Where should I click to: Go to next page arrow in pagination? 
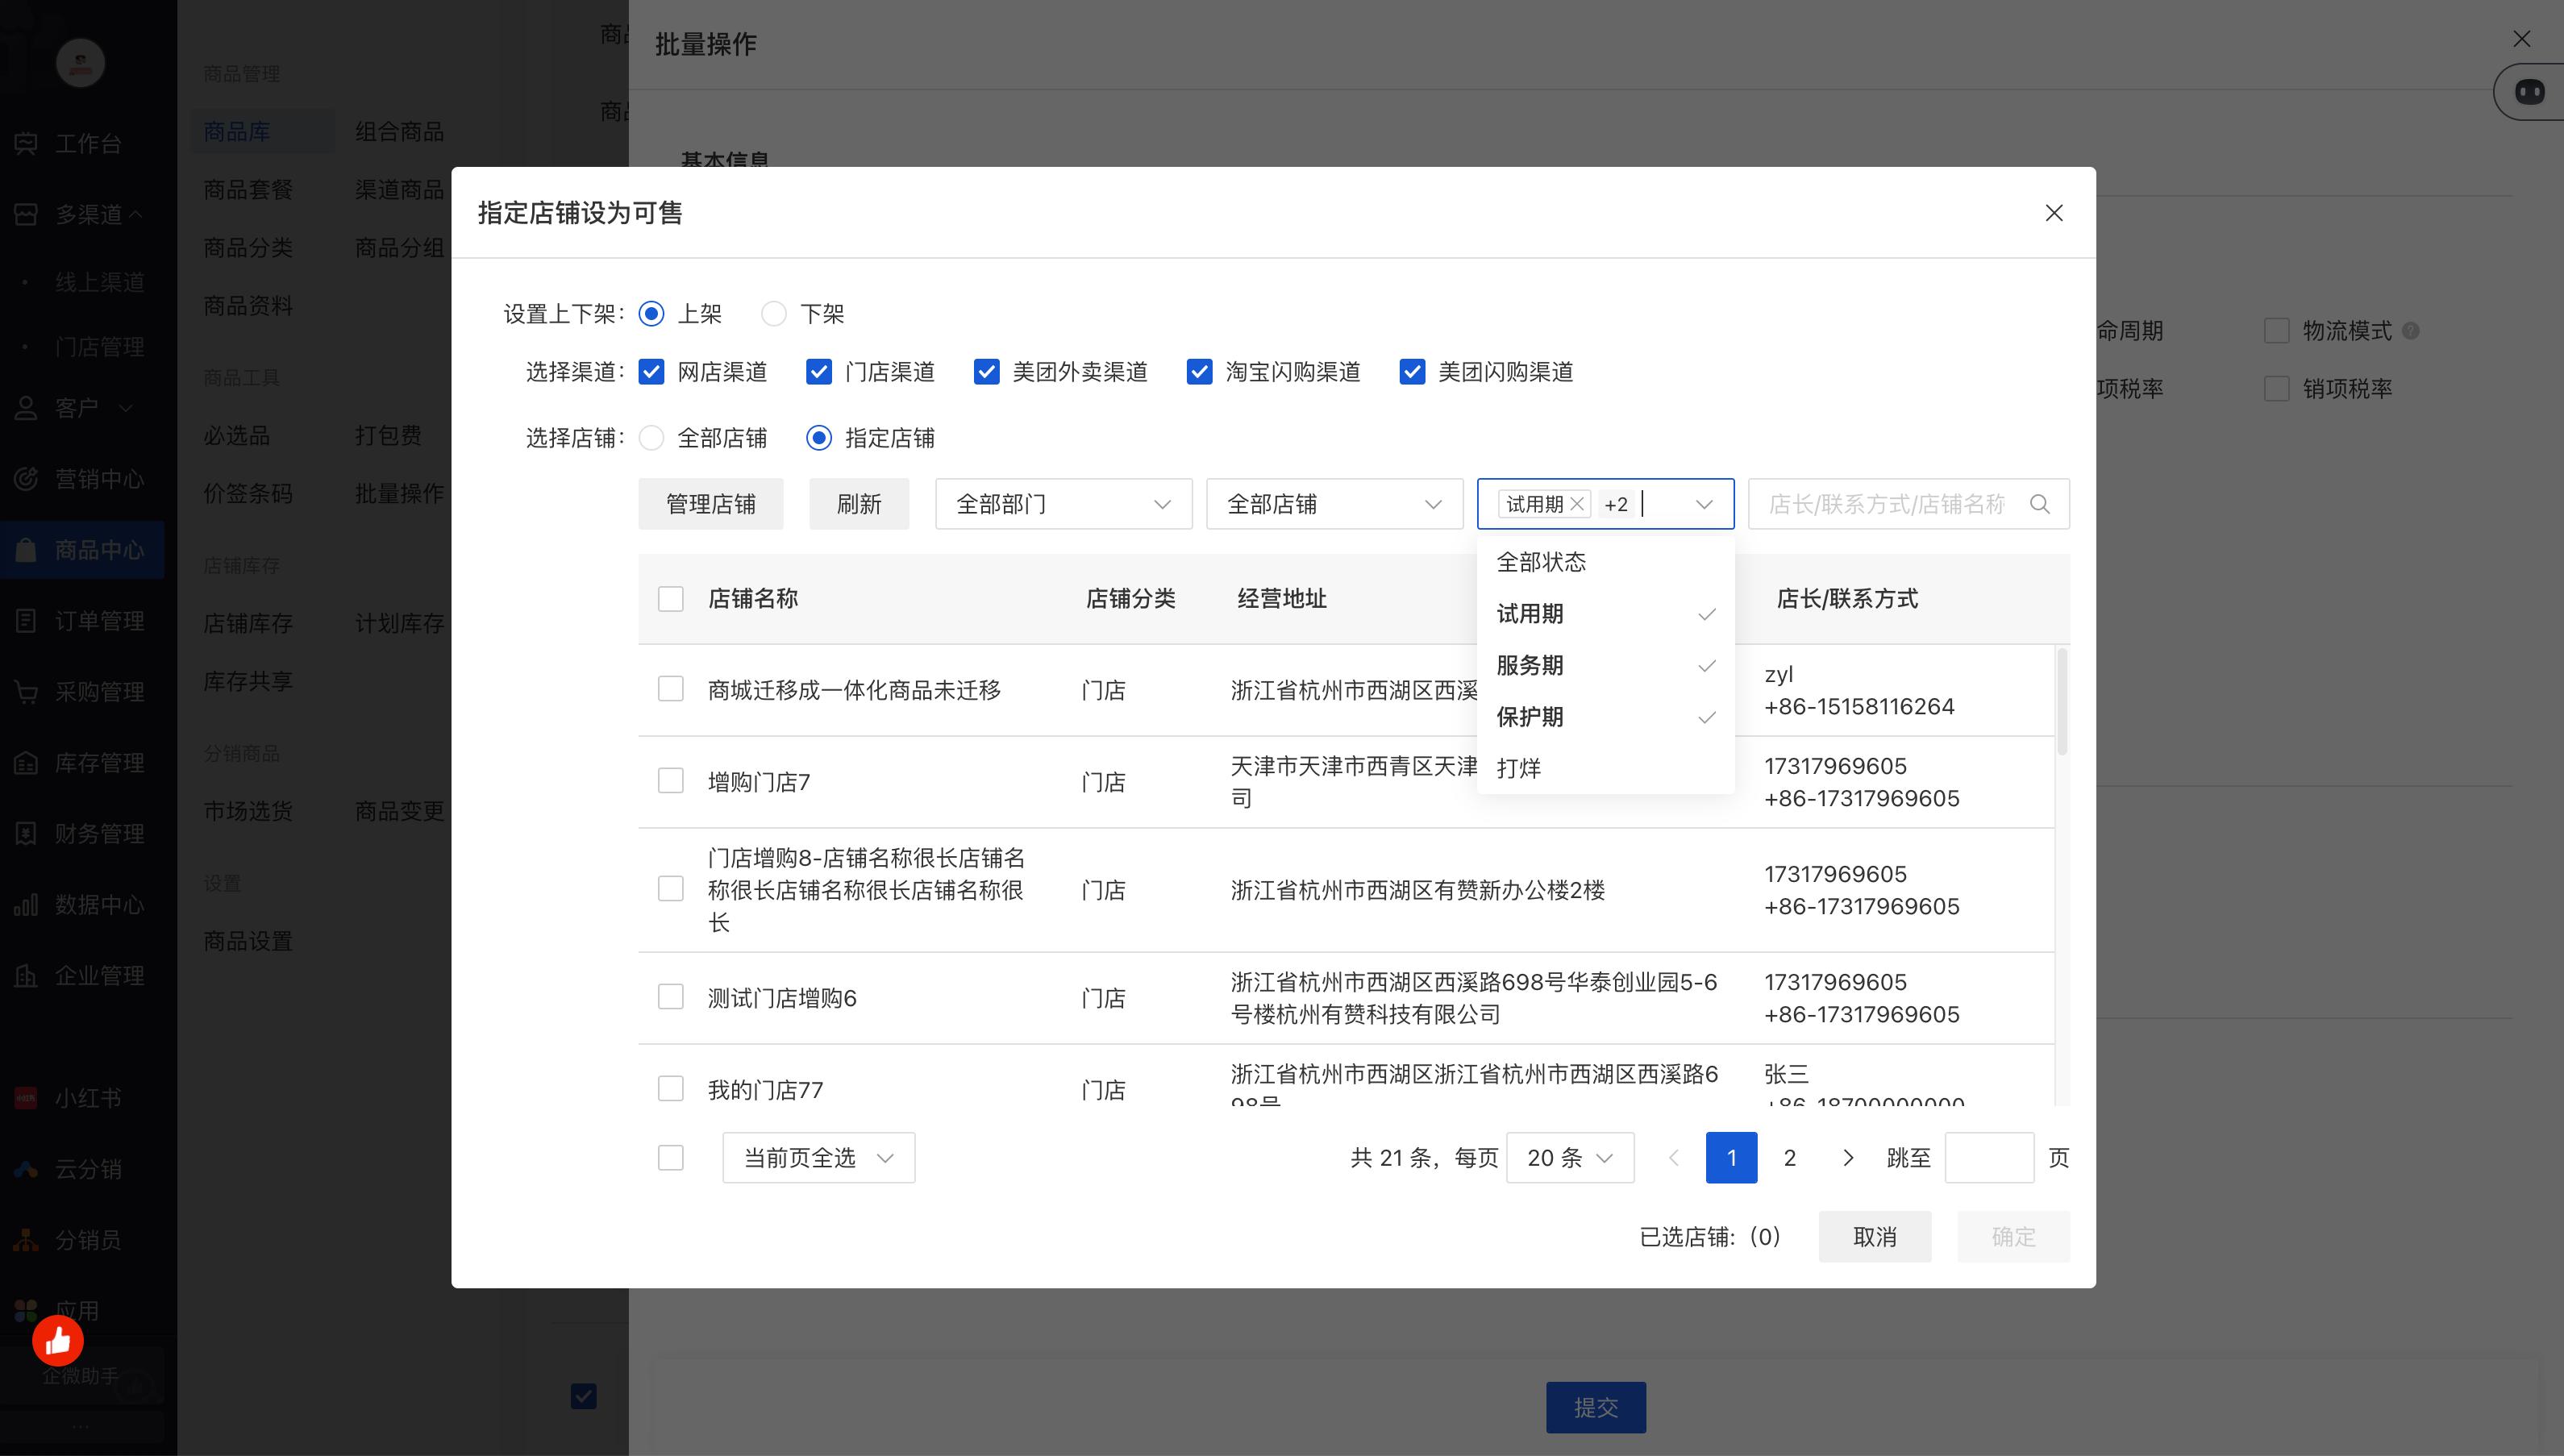(x=1848, y=1158)
